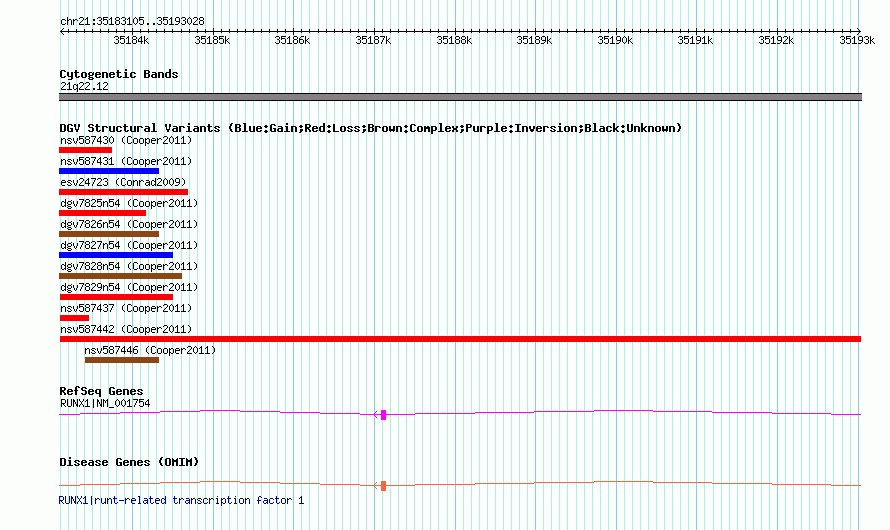Image resolution: width=890 pixels, height=530 pixels.
Task: Click the RefSeq Genes track title
Action: [101, 391]
